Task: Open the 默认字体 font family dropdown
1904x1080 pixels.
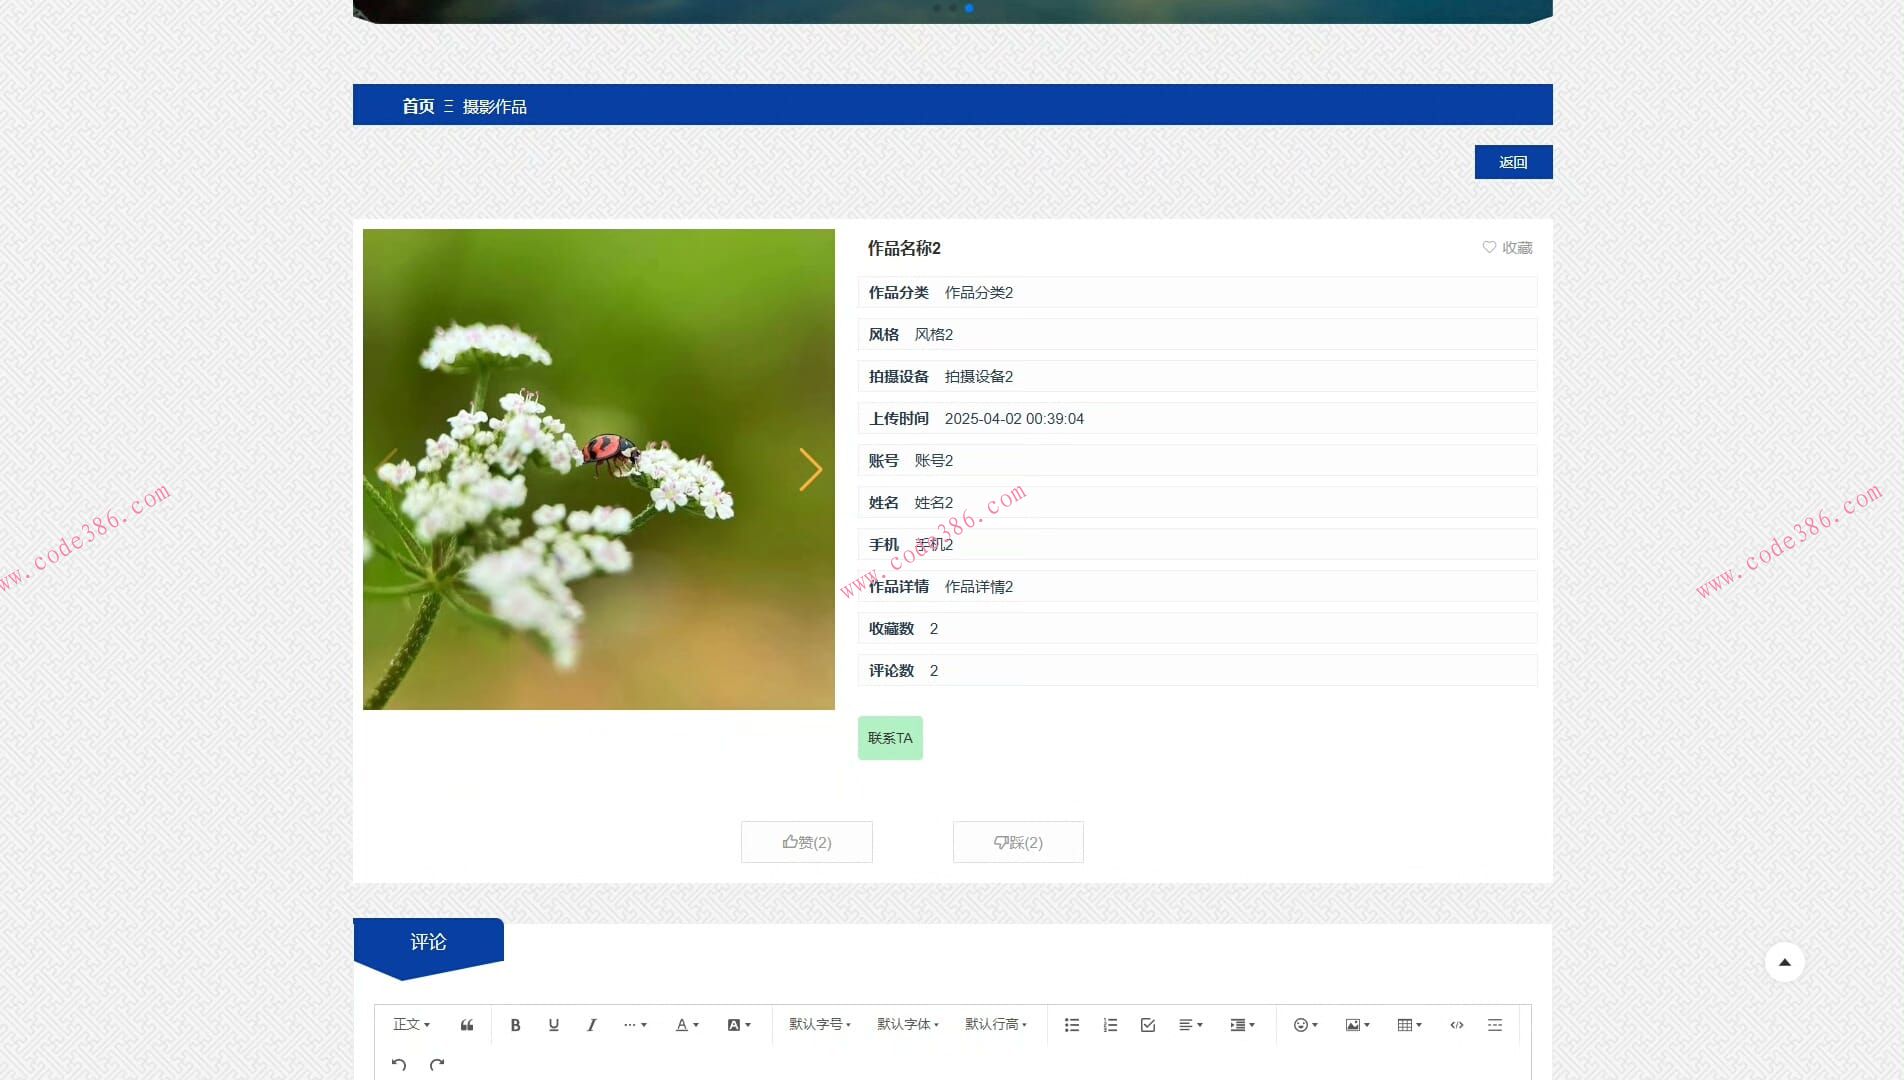Action: pyautogui.click(x=908, y=1025)
